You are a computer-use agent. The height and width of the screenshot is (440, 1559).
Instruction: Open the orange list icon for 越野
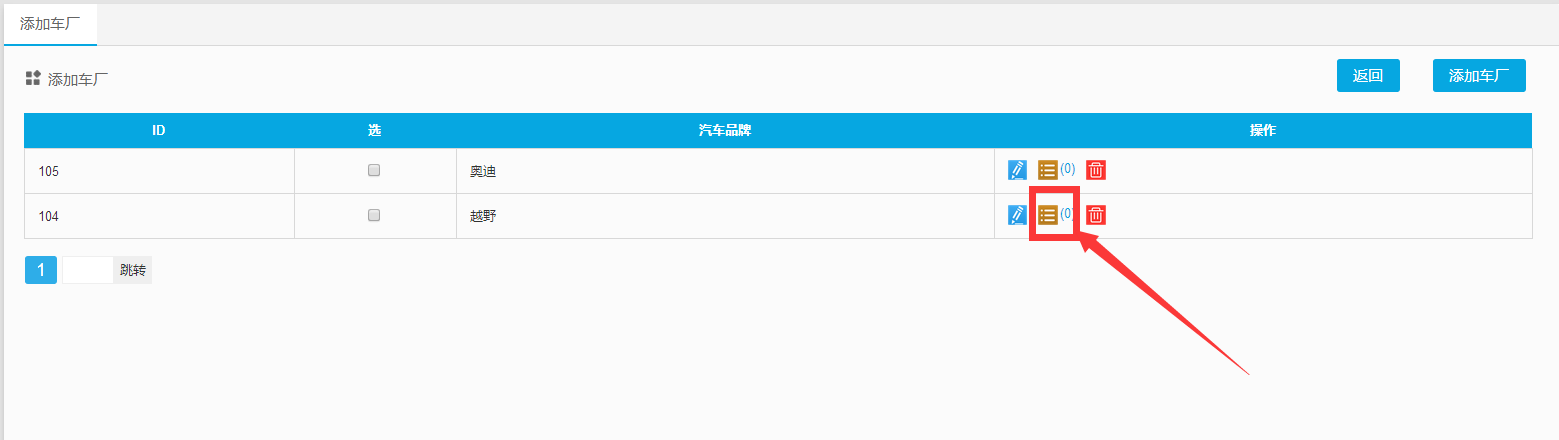point(1047,214)
